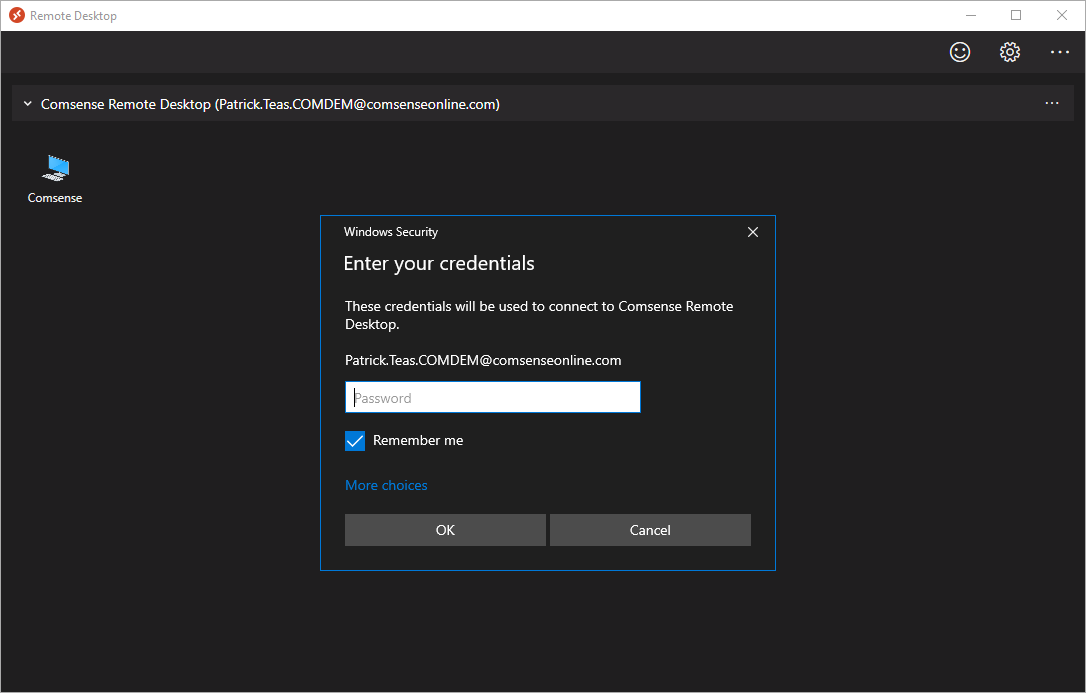Collapse the Comsense Remote Desktop workspace group
This screenshot has width=1086, height=693.
click(x=28, y=104)
